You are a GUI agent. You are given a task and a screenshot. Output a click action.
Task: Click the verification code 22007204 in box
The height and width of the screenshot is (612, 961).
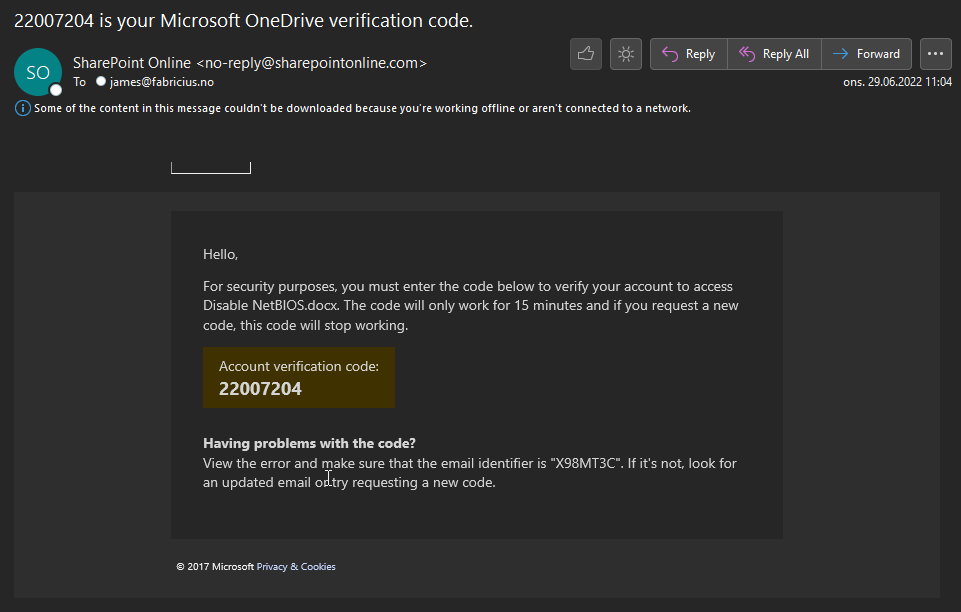coord(260,389)
